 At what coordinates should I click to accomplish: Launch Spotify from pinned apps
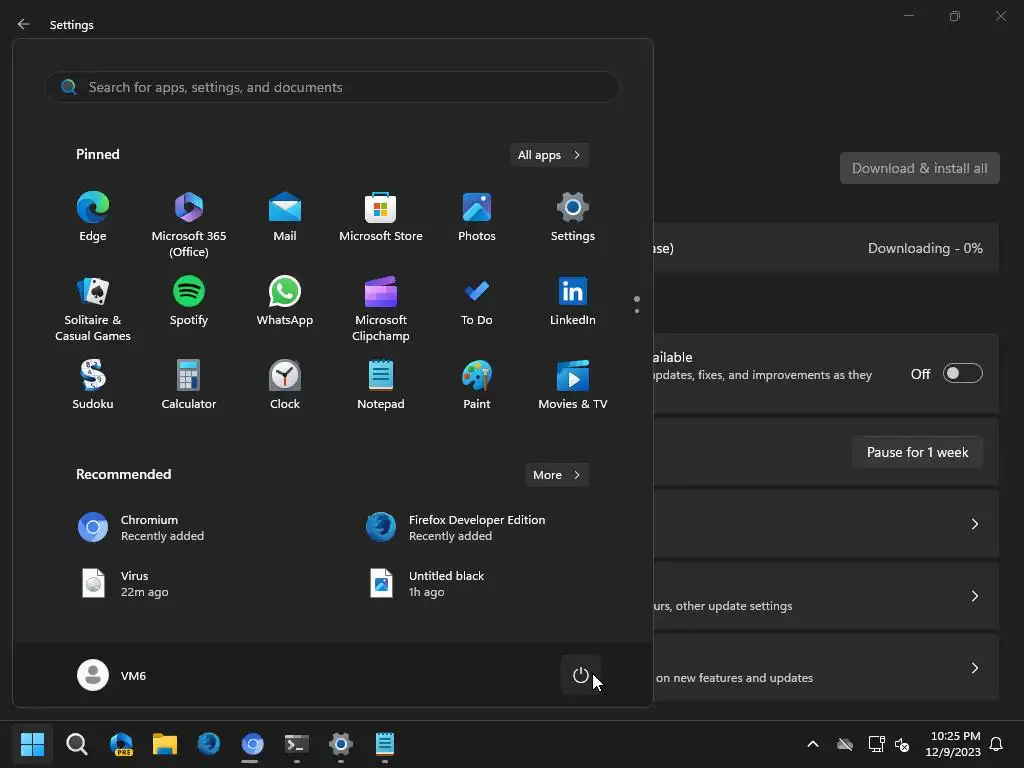(x=189, y=300)
